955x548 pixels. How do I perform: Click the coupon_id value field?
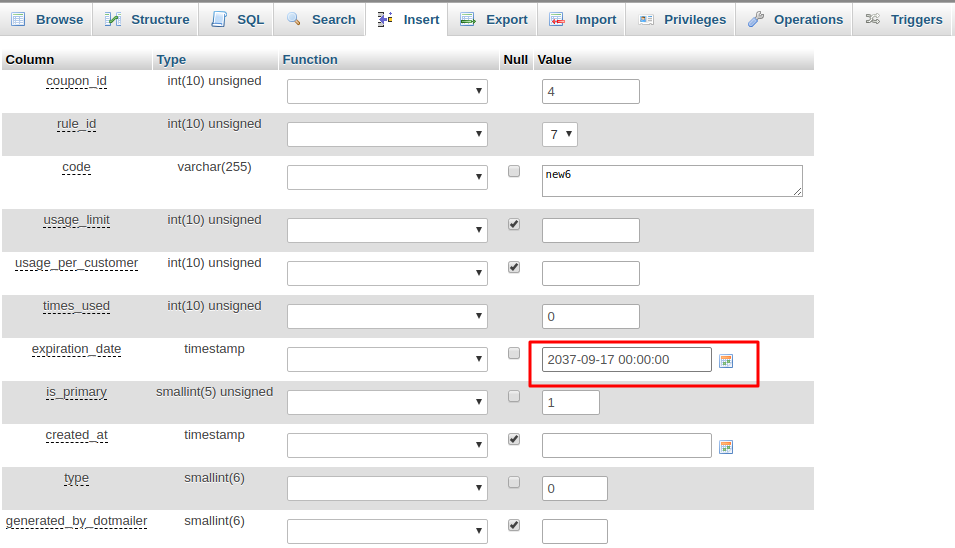click(591, 91)
